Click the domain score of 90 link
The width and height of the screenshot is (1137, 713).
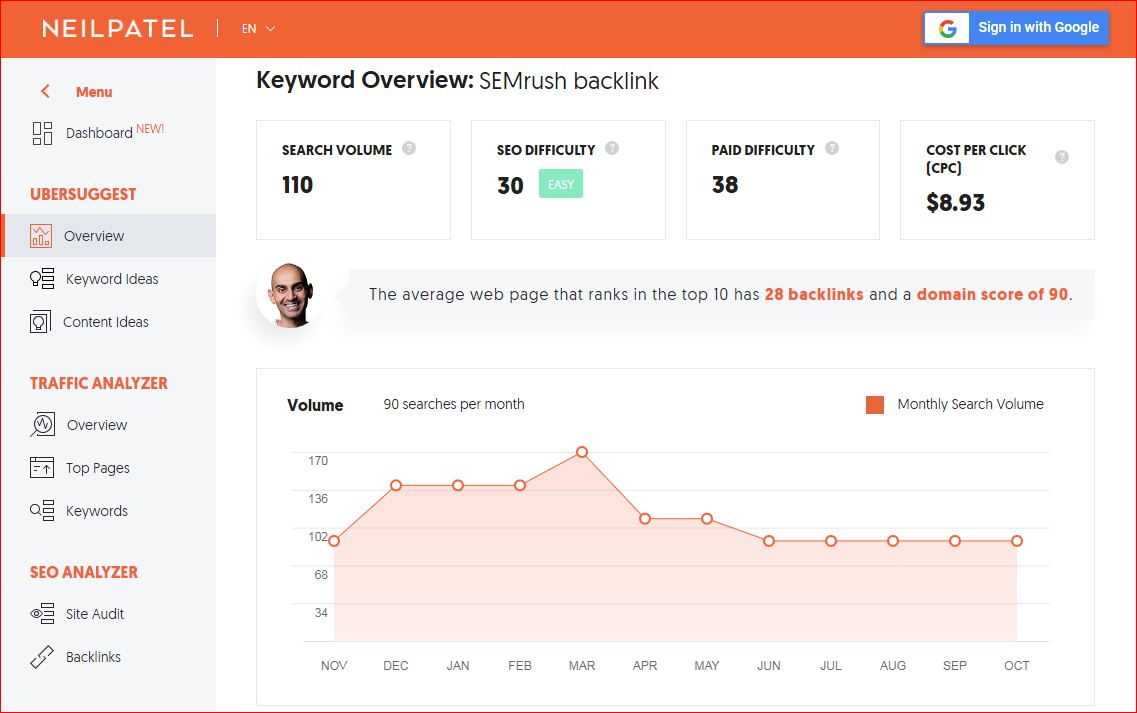click(x=992, y=294)
